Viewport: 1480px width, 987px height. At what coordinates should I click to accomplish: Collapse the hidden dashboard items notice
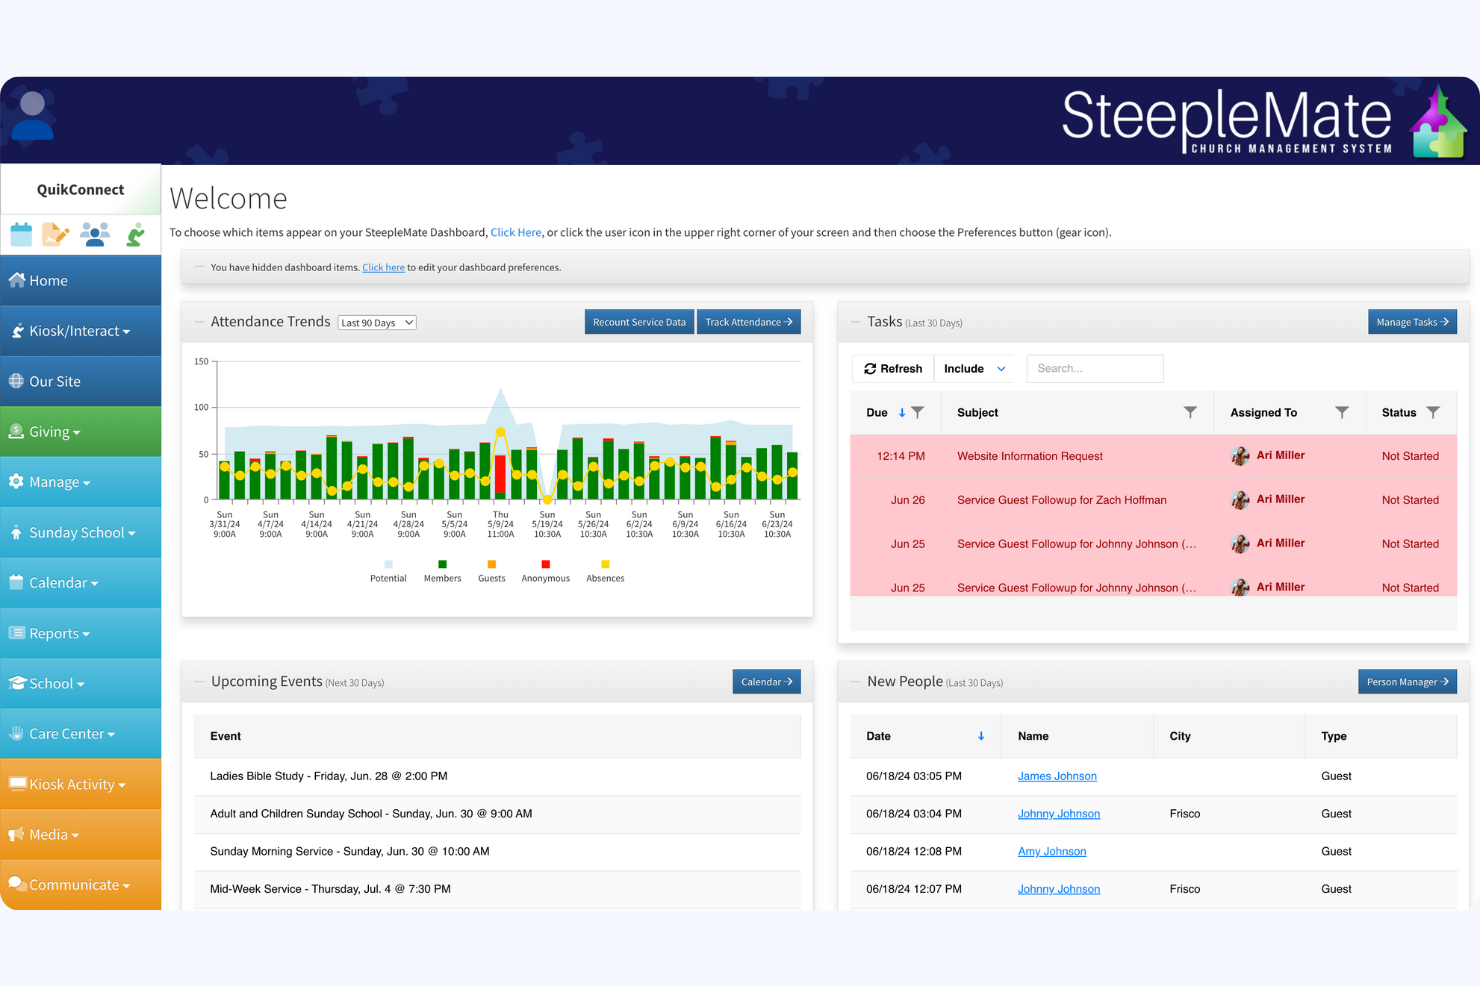[197, 267]
